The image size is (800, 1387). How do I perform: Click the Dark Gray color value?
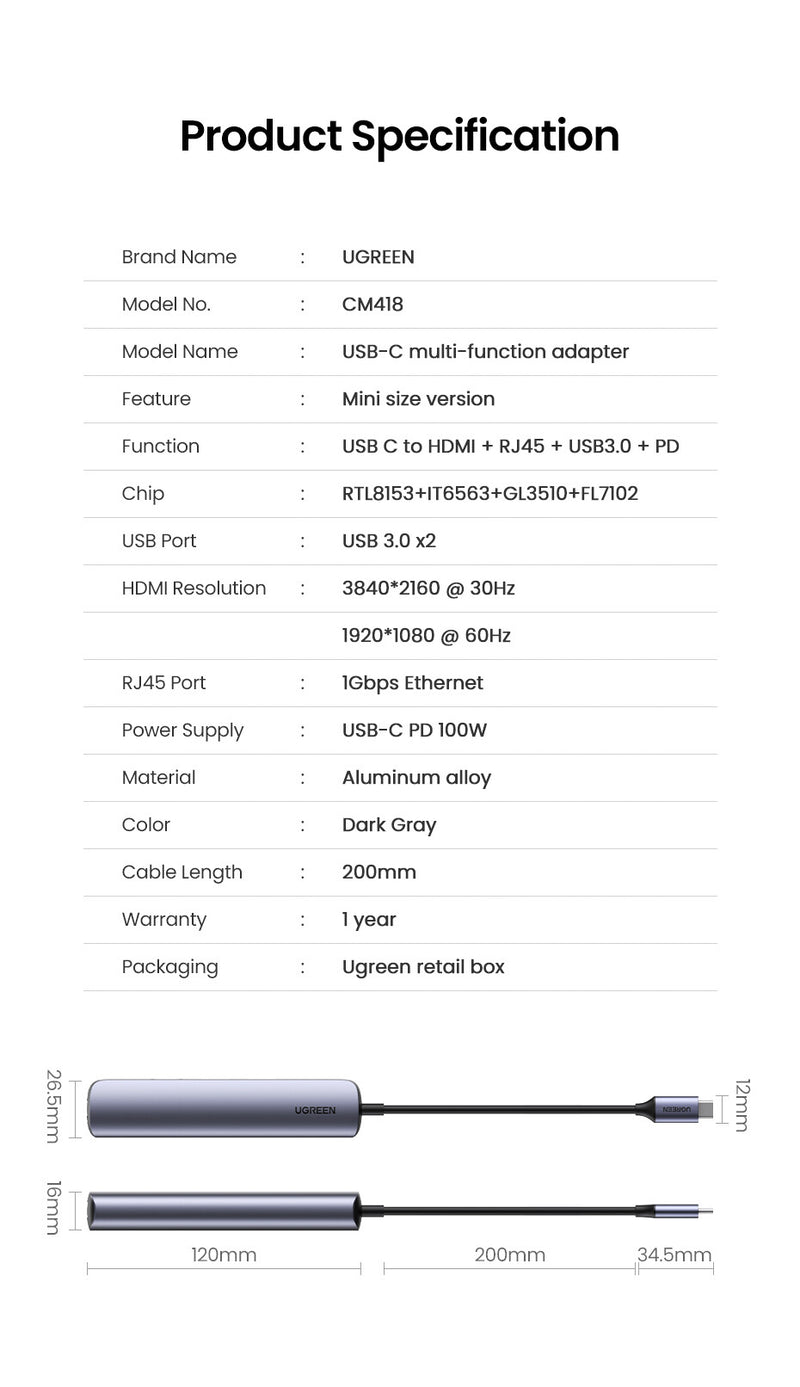389,825
